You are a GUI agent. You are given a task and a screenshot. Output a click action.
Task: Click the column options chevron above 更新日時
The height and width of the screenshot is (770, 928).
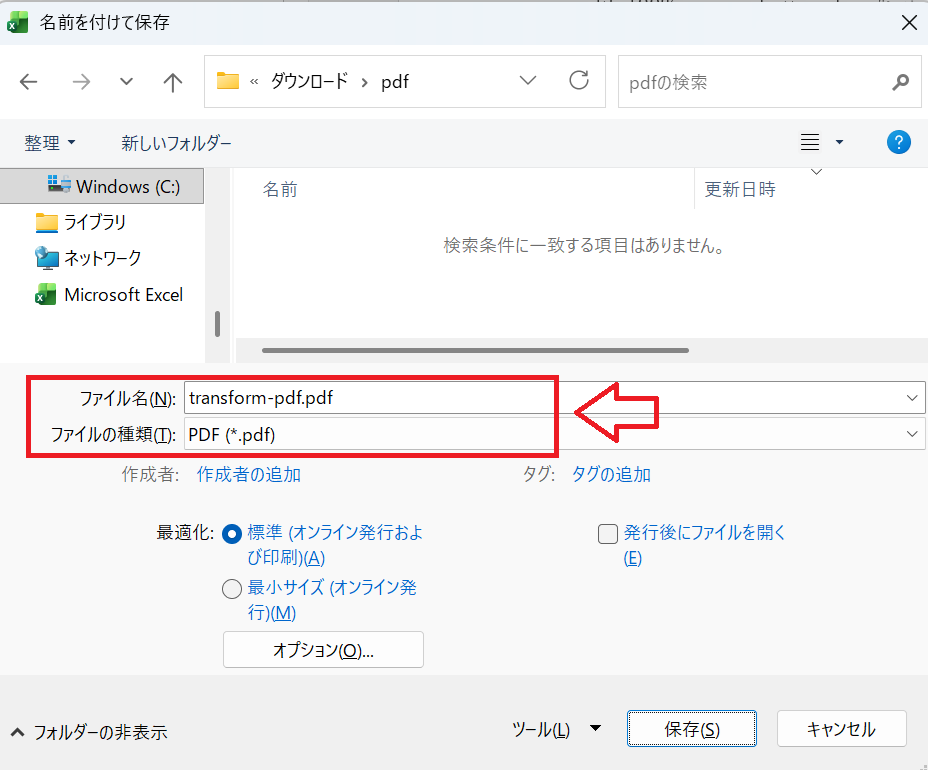816,172
